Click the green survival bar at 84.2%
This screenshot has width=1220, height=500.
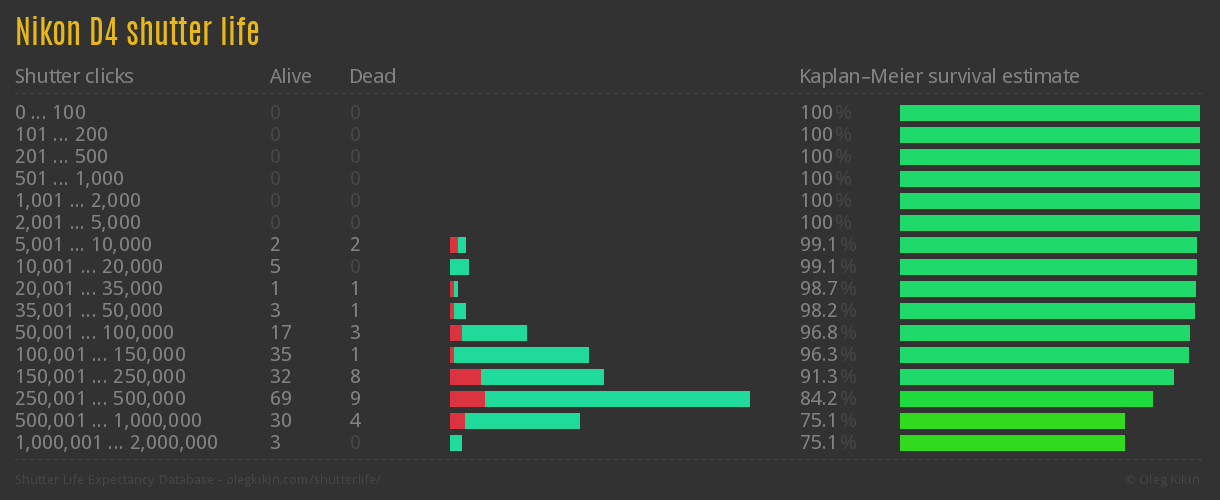tap(1026, 399)
